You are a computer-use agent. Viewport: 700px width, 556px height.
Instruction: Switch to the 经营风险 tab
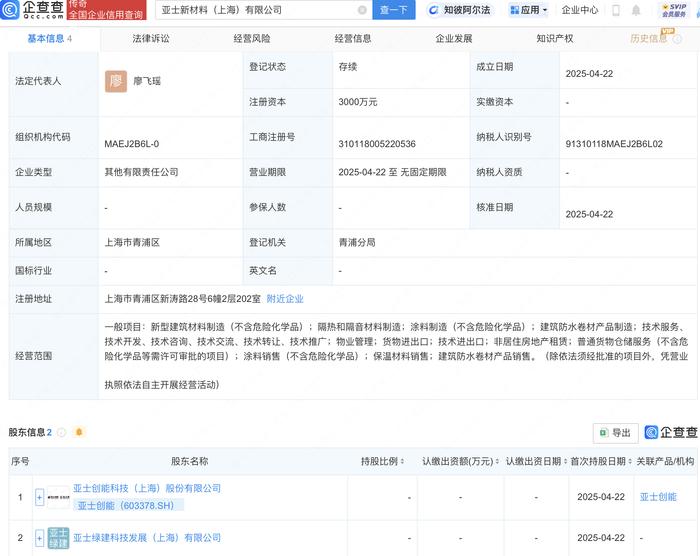(x=252, y=39)
